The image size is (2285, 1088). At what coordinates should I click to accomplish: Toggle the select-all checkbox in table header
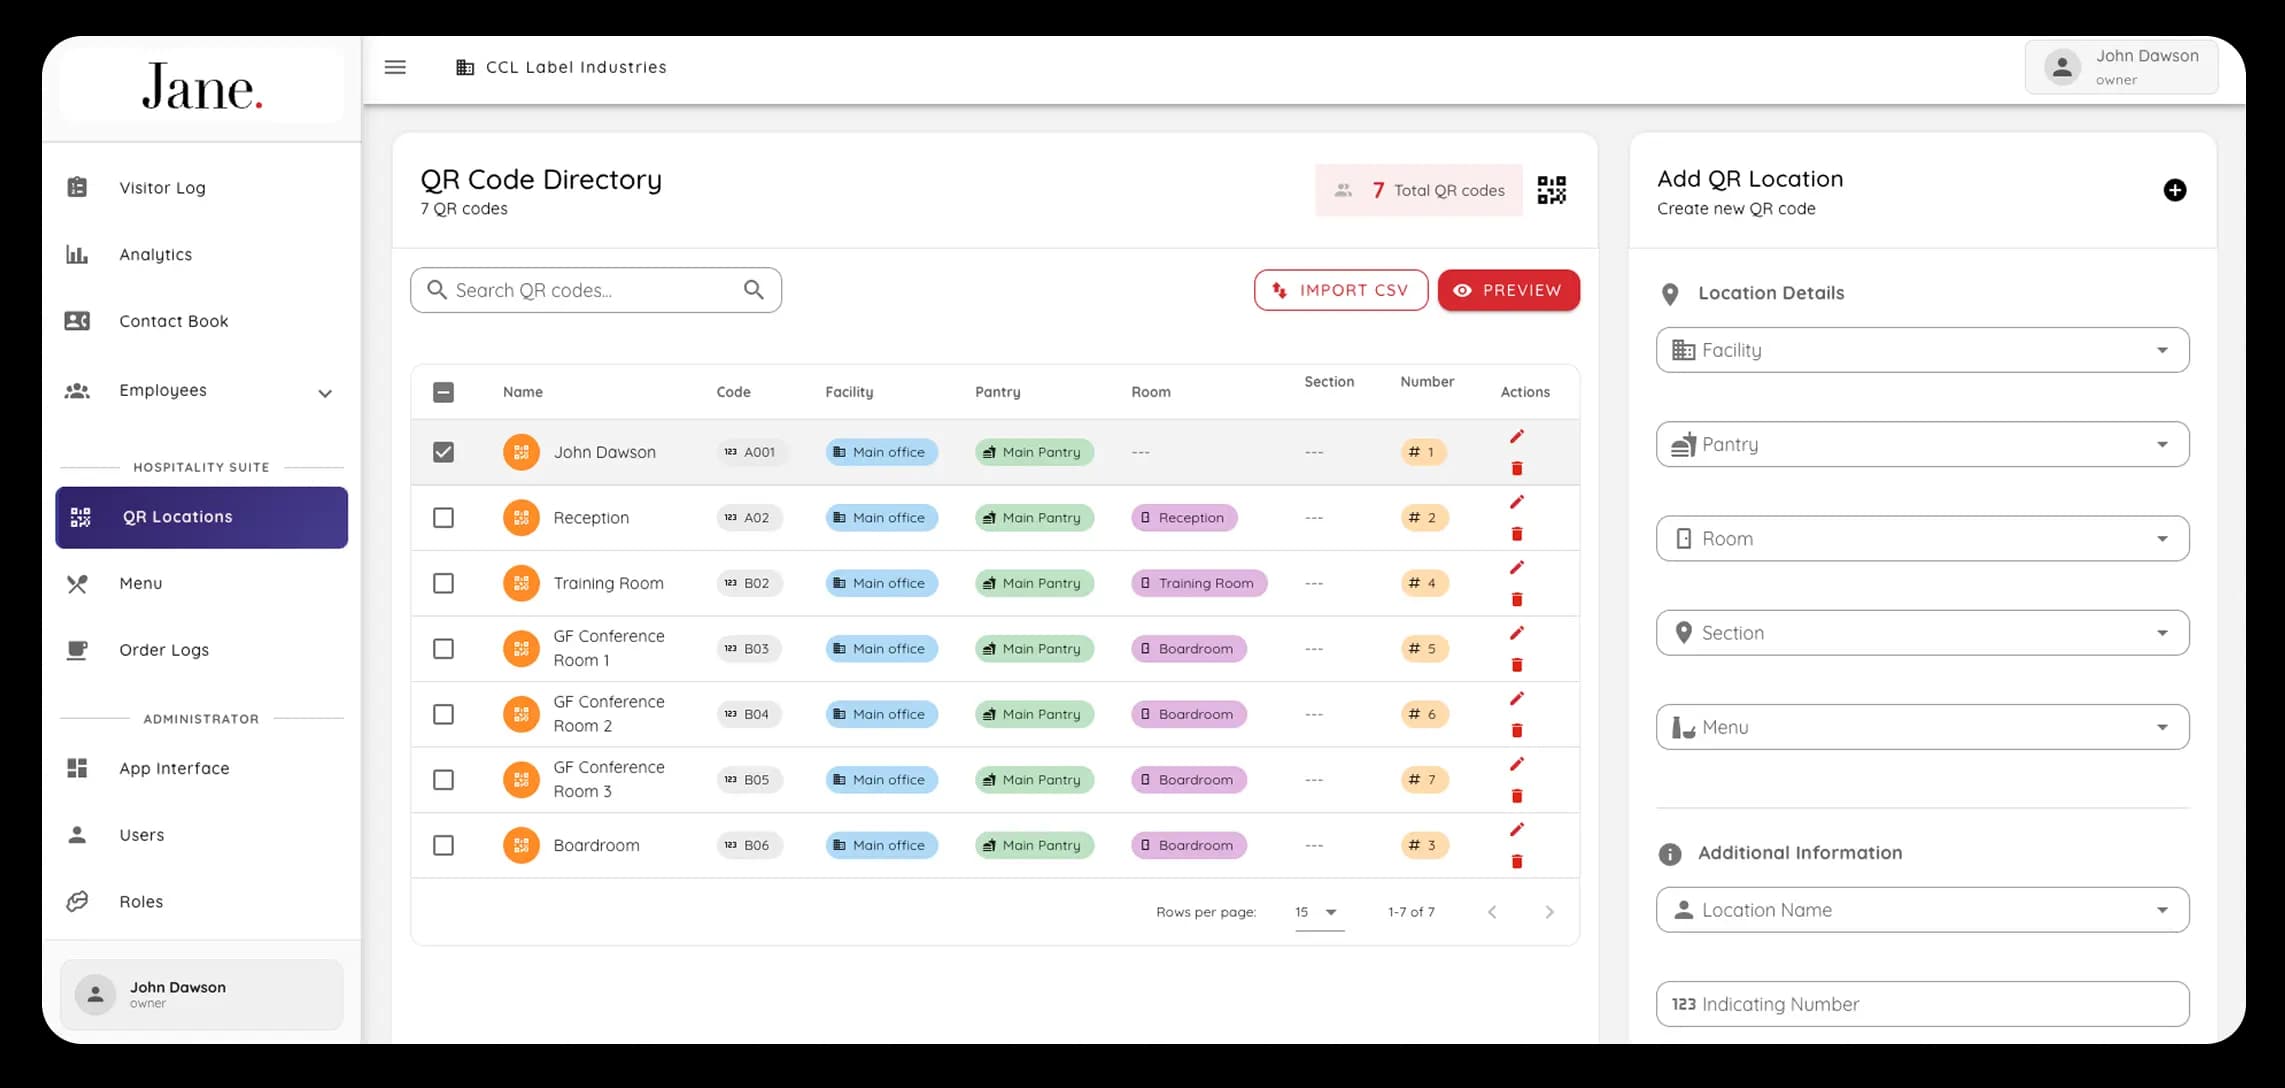(443, 392)
